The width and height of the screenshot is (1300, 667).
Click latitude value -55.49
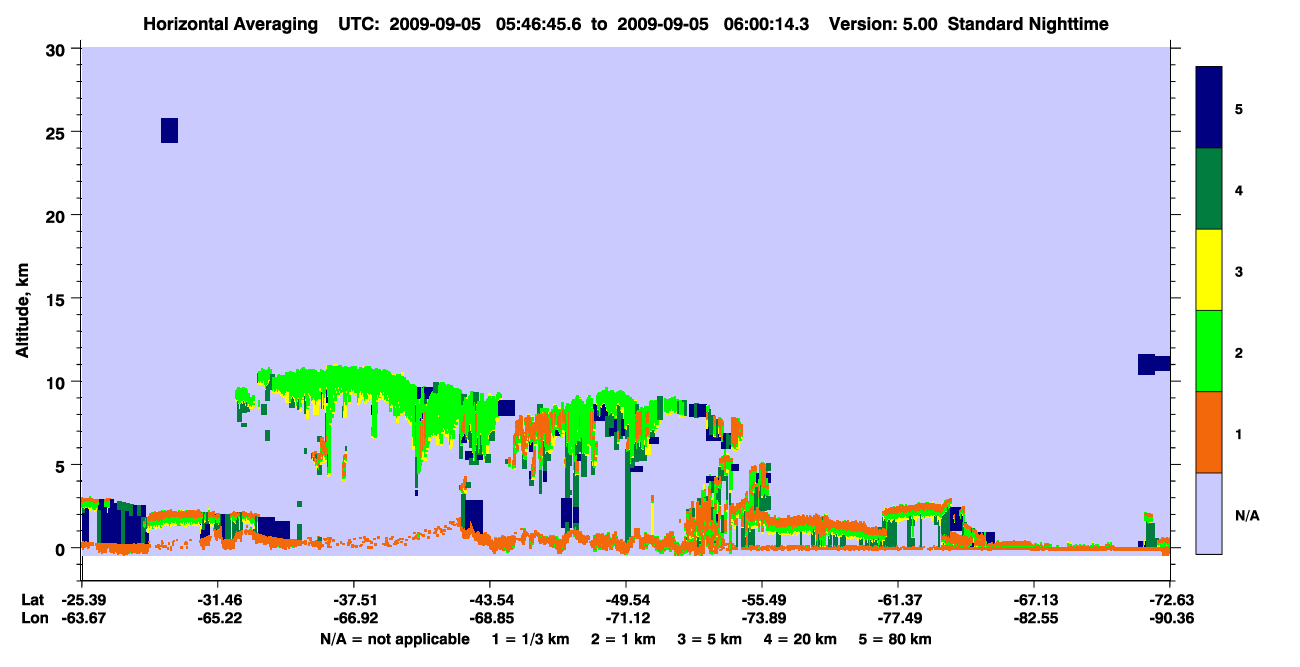pos(762,600)
